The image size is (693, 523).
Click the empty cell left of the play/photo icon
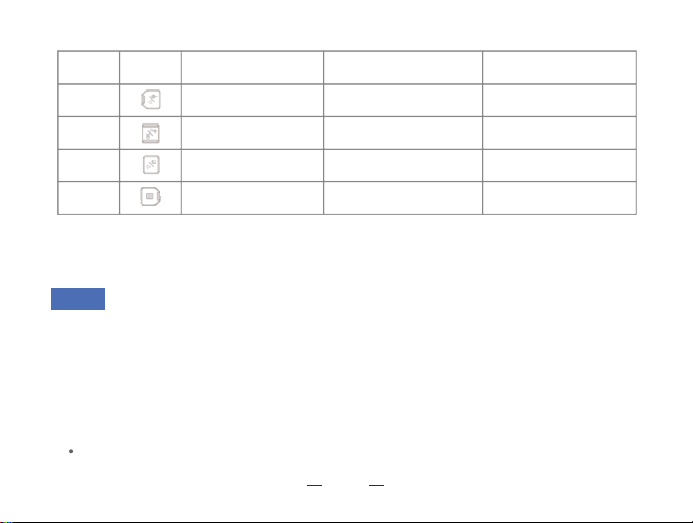coord(88,100)
